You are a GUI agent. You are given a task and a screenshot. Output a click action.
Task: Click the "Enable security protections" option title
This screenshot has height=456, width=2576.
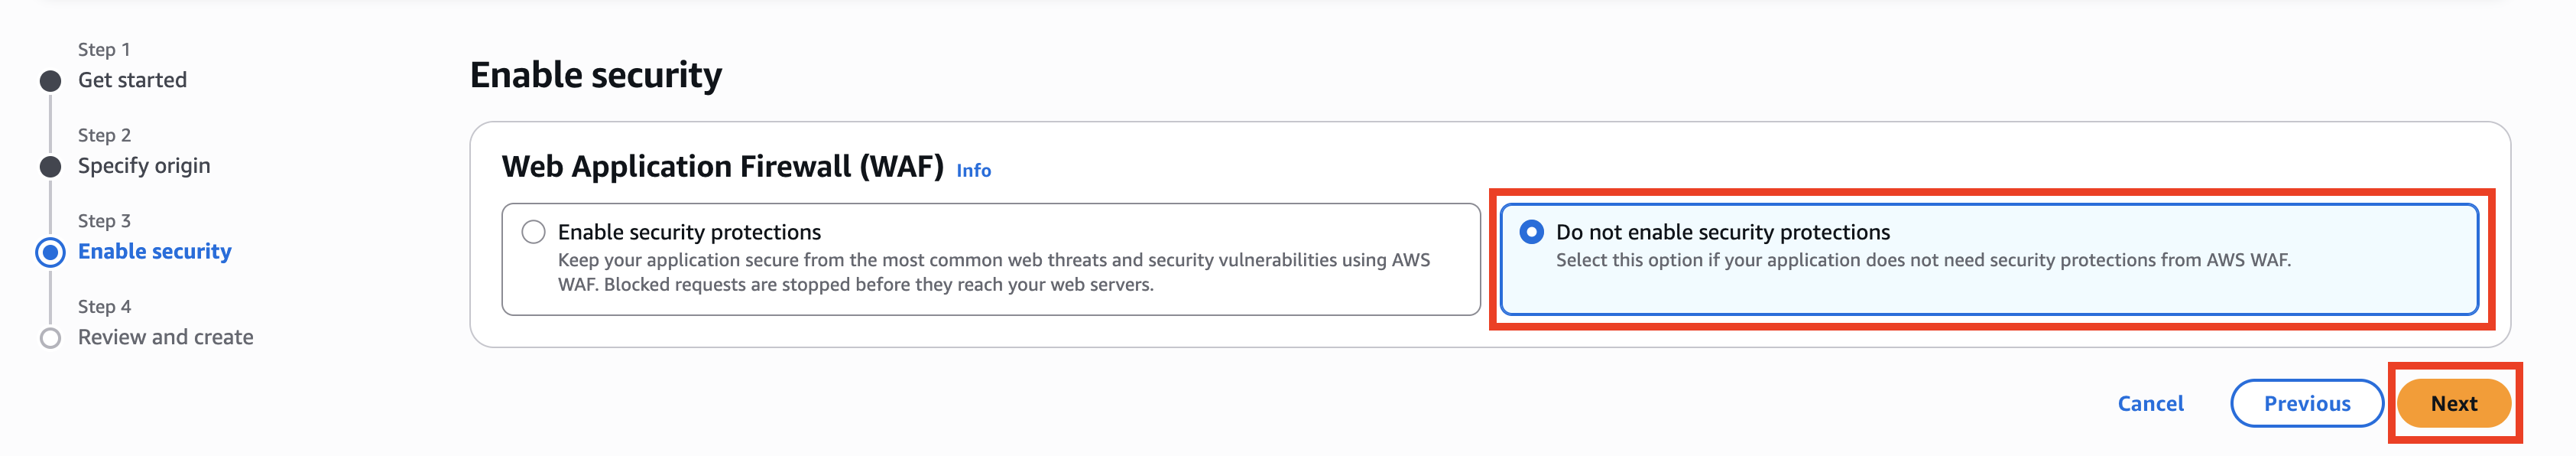(x=689, y=232)
